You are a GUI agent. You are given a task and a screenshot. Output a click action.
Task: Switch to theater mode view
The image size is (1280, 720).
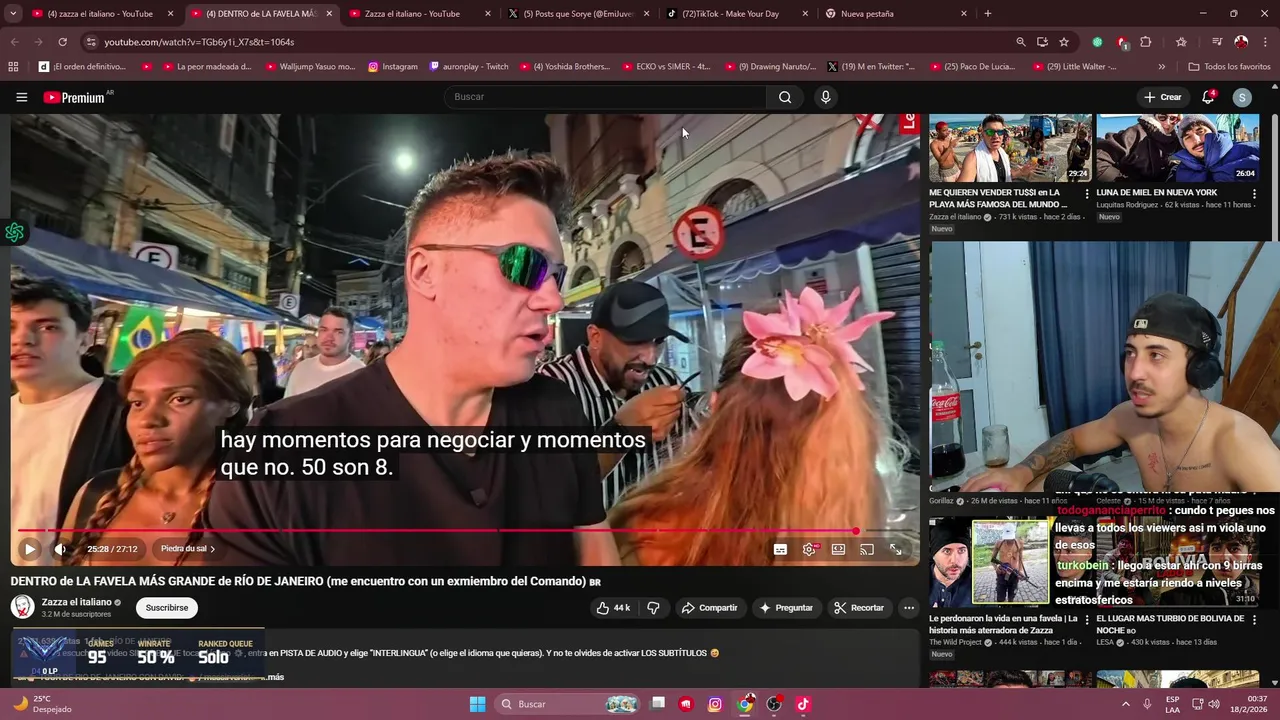click(x=838, y=549)
